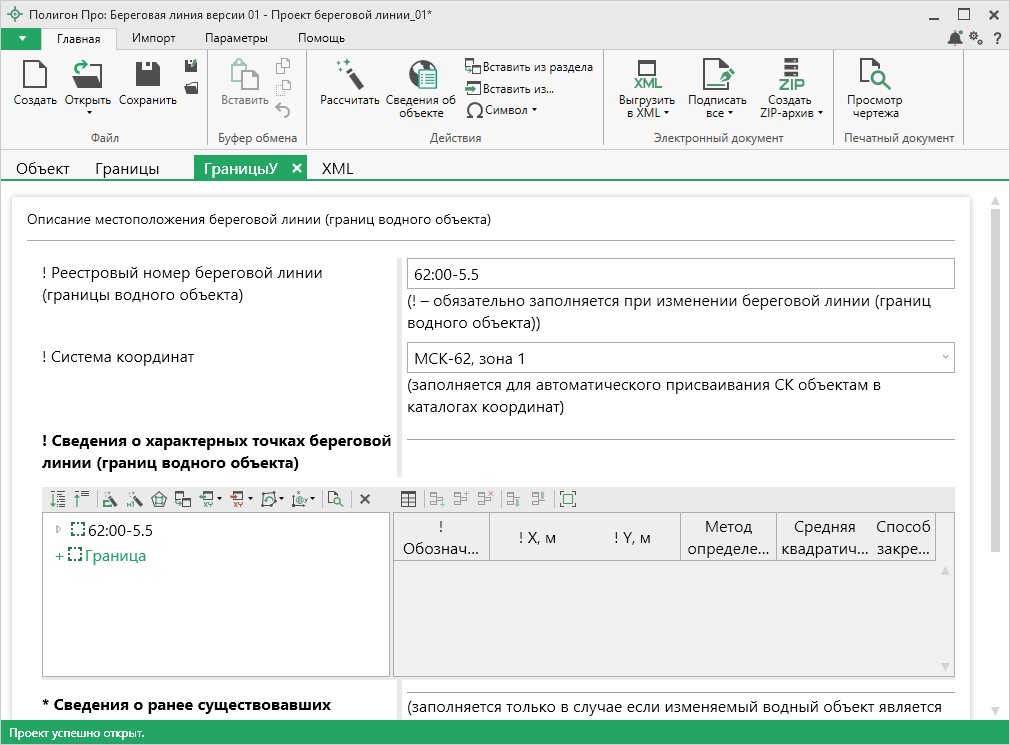Viewport: 1010px width, 745px height.
Task: Click the Создать new file icon
Action: point(35,75)
